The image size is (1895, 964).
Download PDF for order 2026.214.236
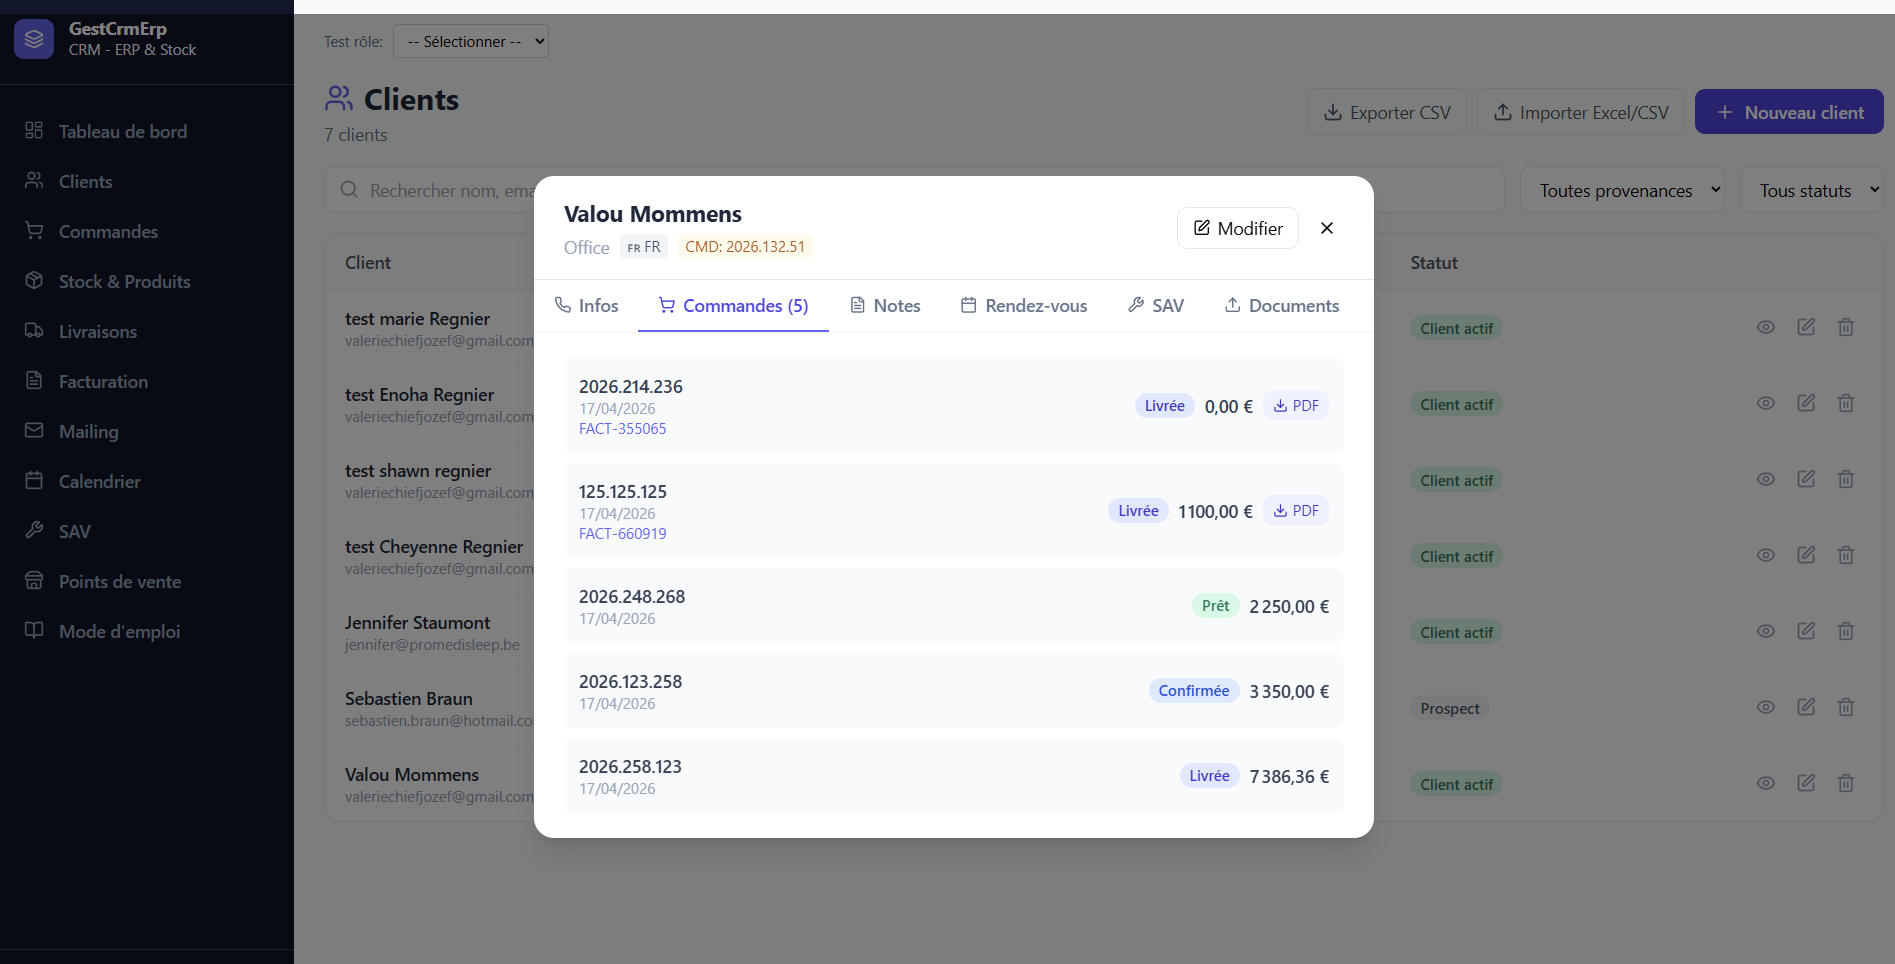tap(1296, 406)
